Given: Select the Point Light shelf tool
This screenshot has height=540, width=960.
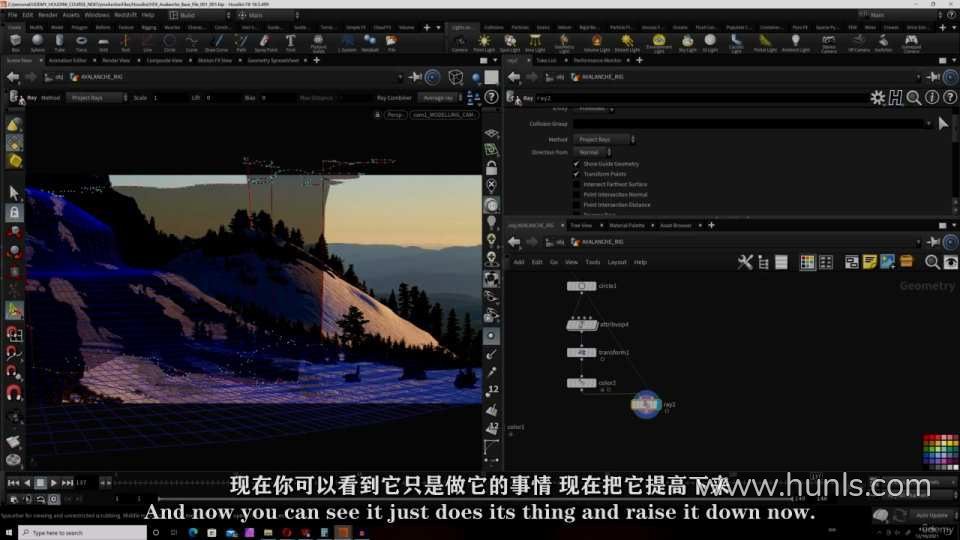Looking at the screenshot, I should pyautogui.click(x=484, y=42).
